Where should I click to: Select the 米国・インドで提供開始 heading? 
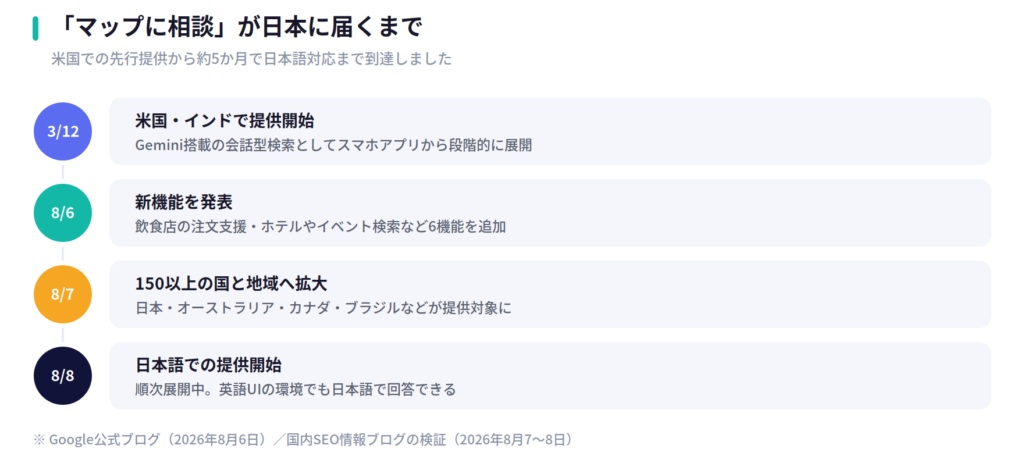(x=225, y=121)
